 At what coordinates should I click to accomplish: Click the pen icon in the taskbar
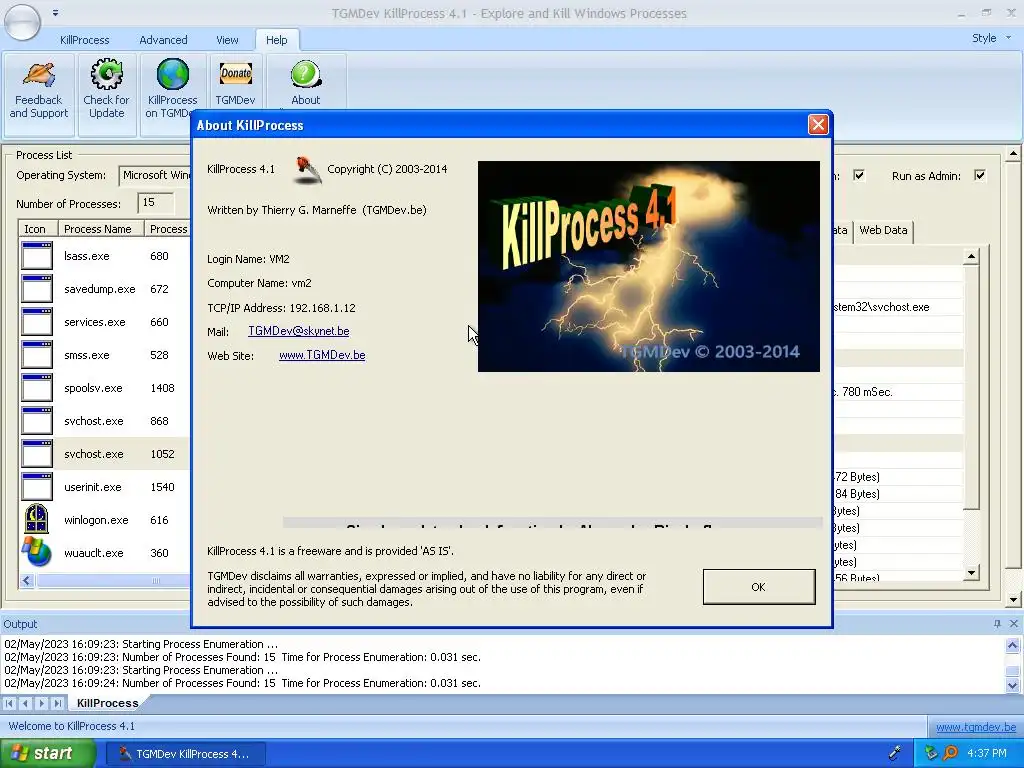pyautogui.click(x=895, y=753)
